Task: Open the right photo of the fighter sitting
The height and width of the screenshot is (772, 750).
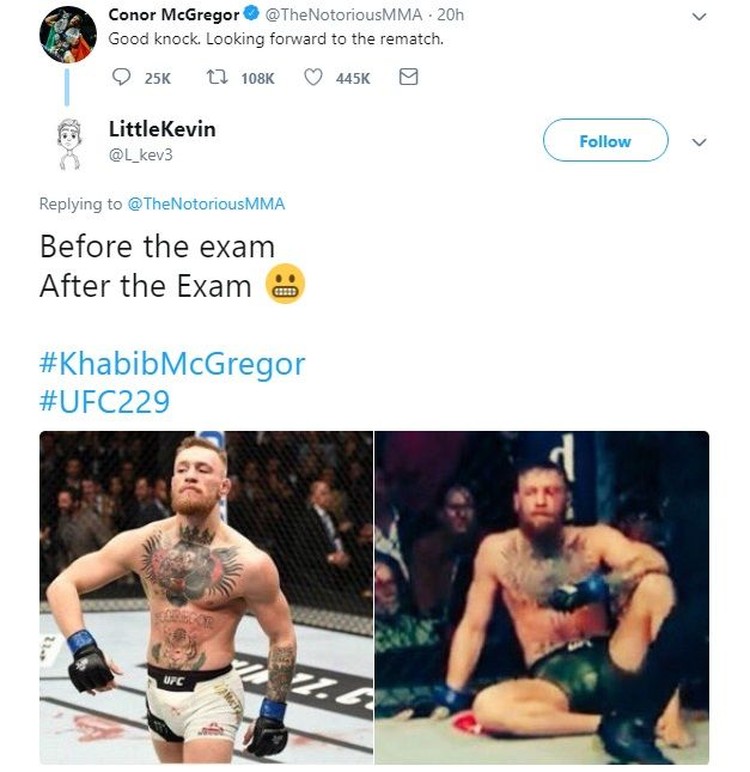Action: (x=542, y=597)
